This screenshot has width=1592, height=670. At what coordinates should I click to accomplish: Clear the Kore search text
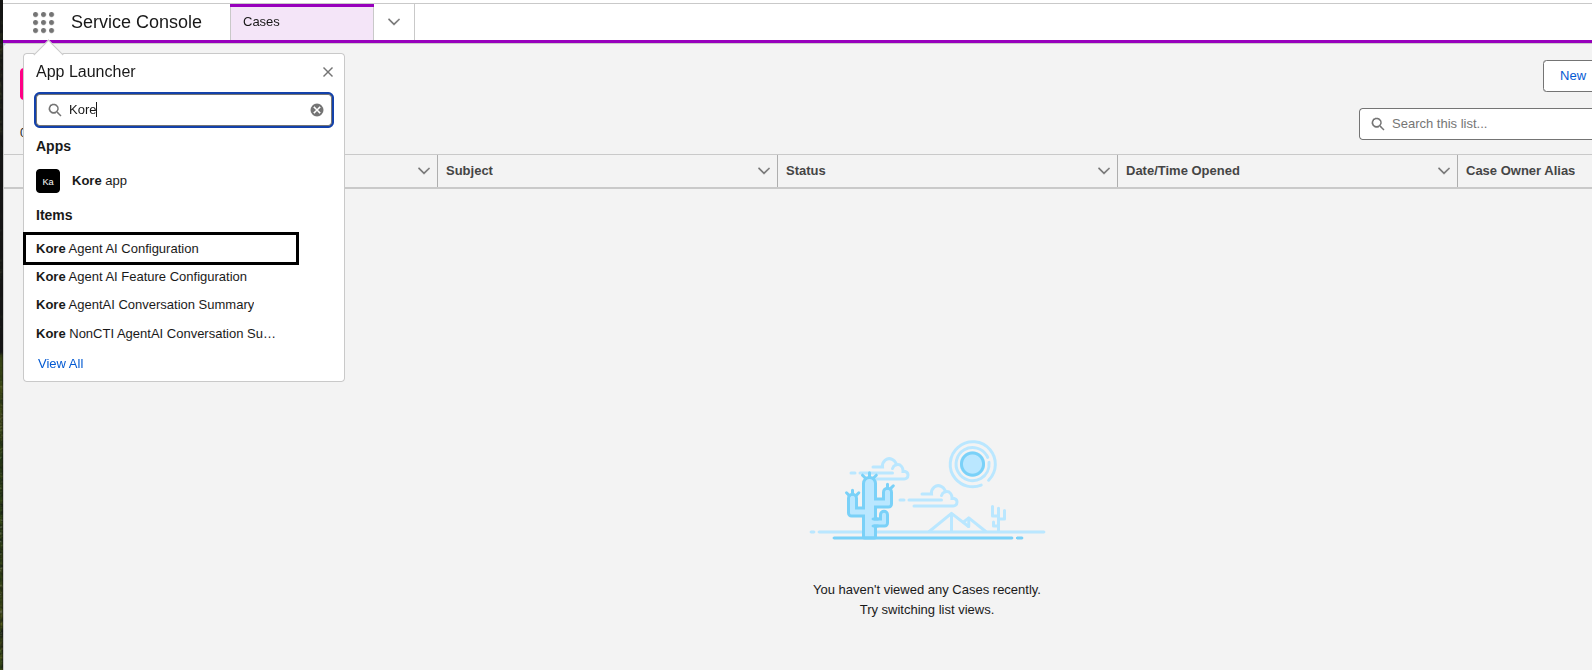pos(317,110)
